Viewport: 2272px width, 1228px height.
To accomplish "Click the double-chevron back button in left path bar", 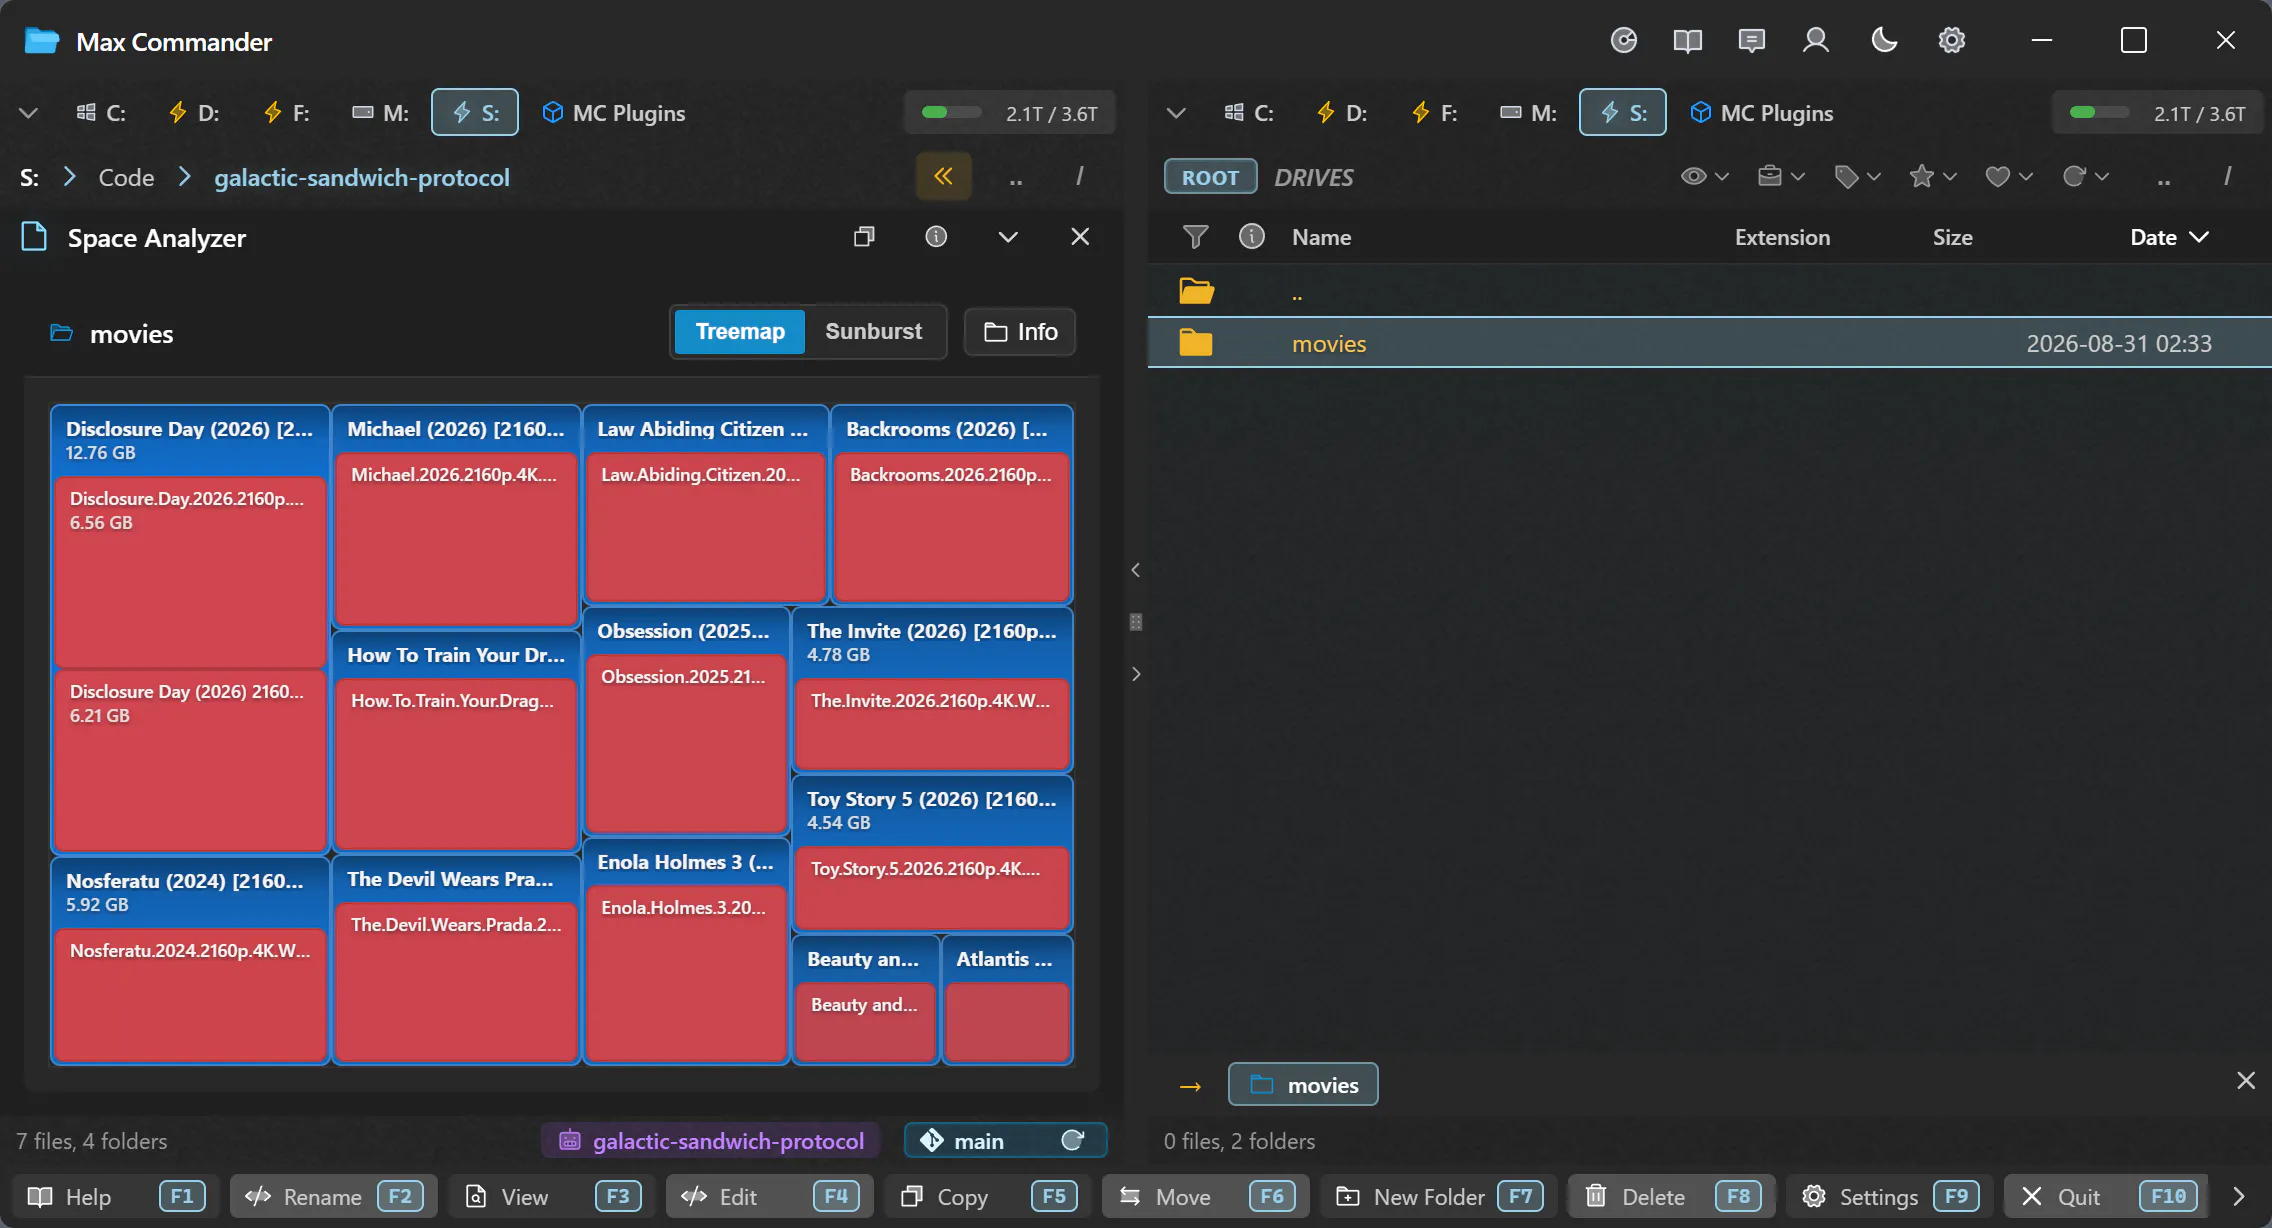I will (943, 177).
